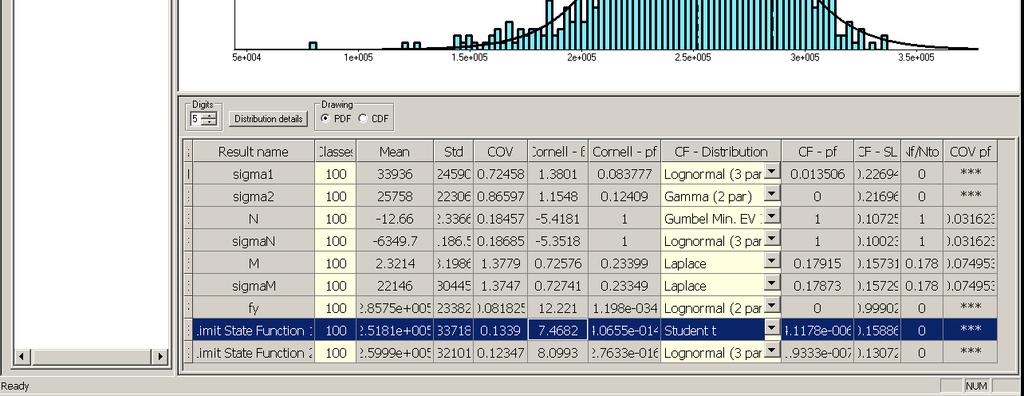Open CF distribution dropdown for M row
Screen dimensions: 1024x396
[x=772, y=261]
